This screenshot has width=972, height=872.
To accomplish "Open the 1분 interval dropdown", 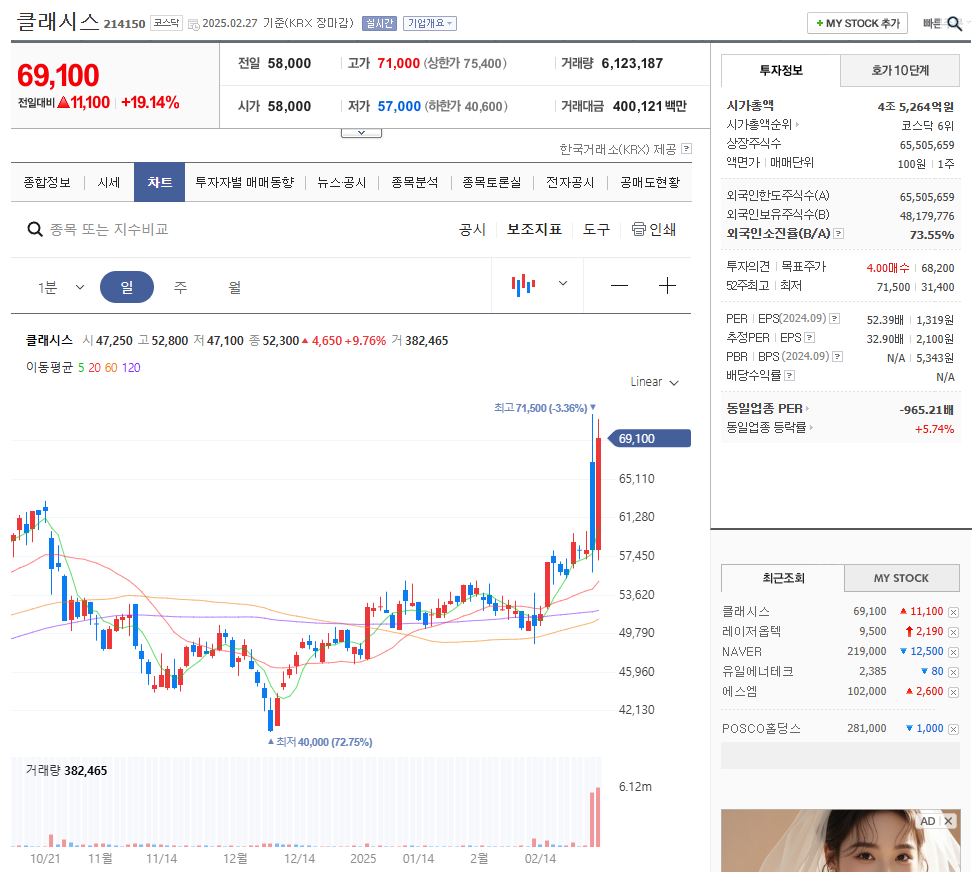I will (x=61, y=287).
